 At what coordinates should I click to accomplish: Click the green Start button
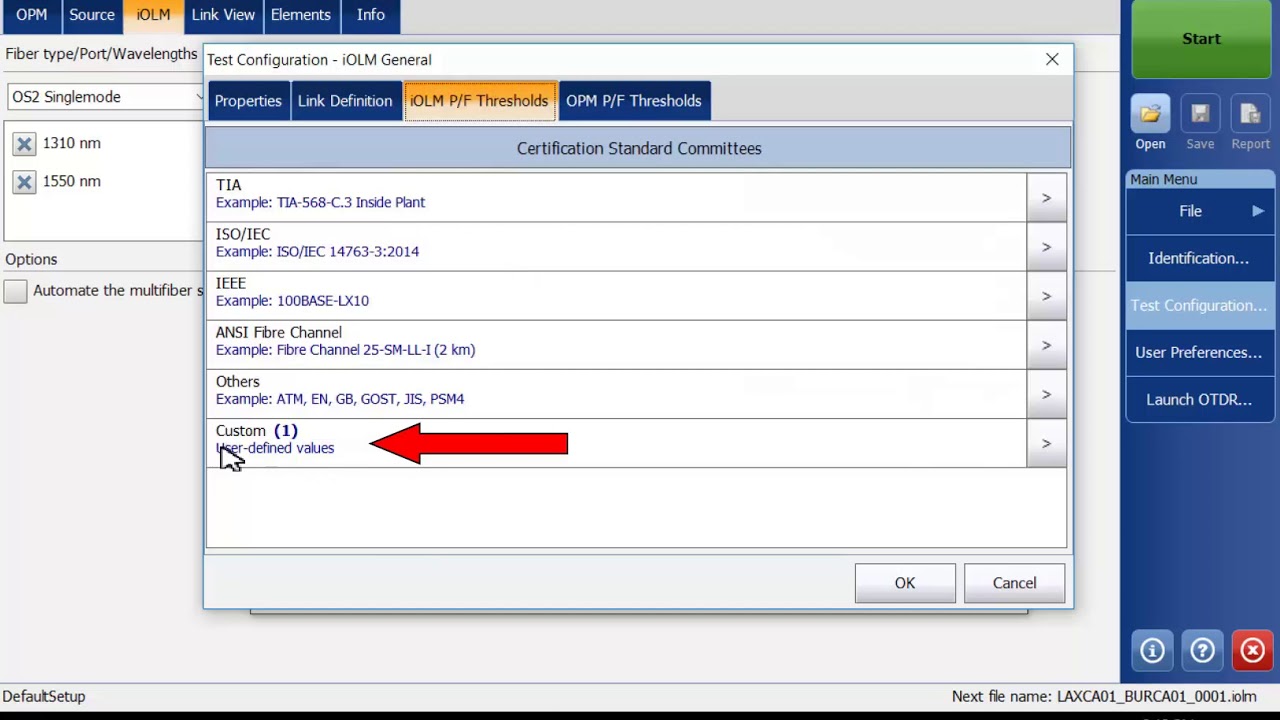[1201, 39]
